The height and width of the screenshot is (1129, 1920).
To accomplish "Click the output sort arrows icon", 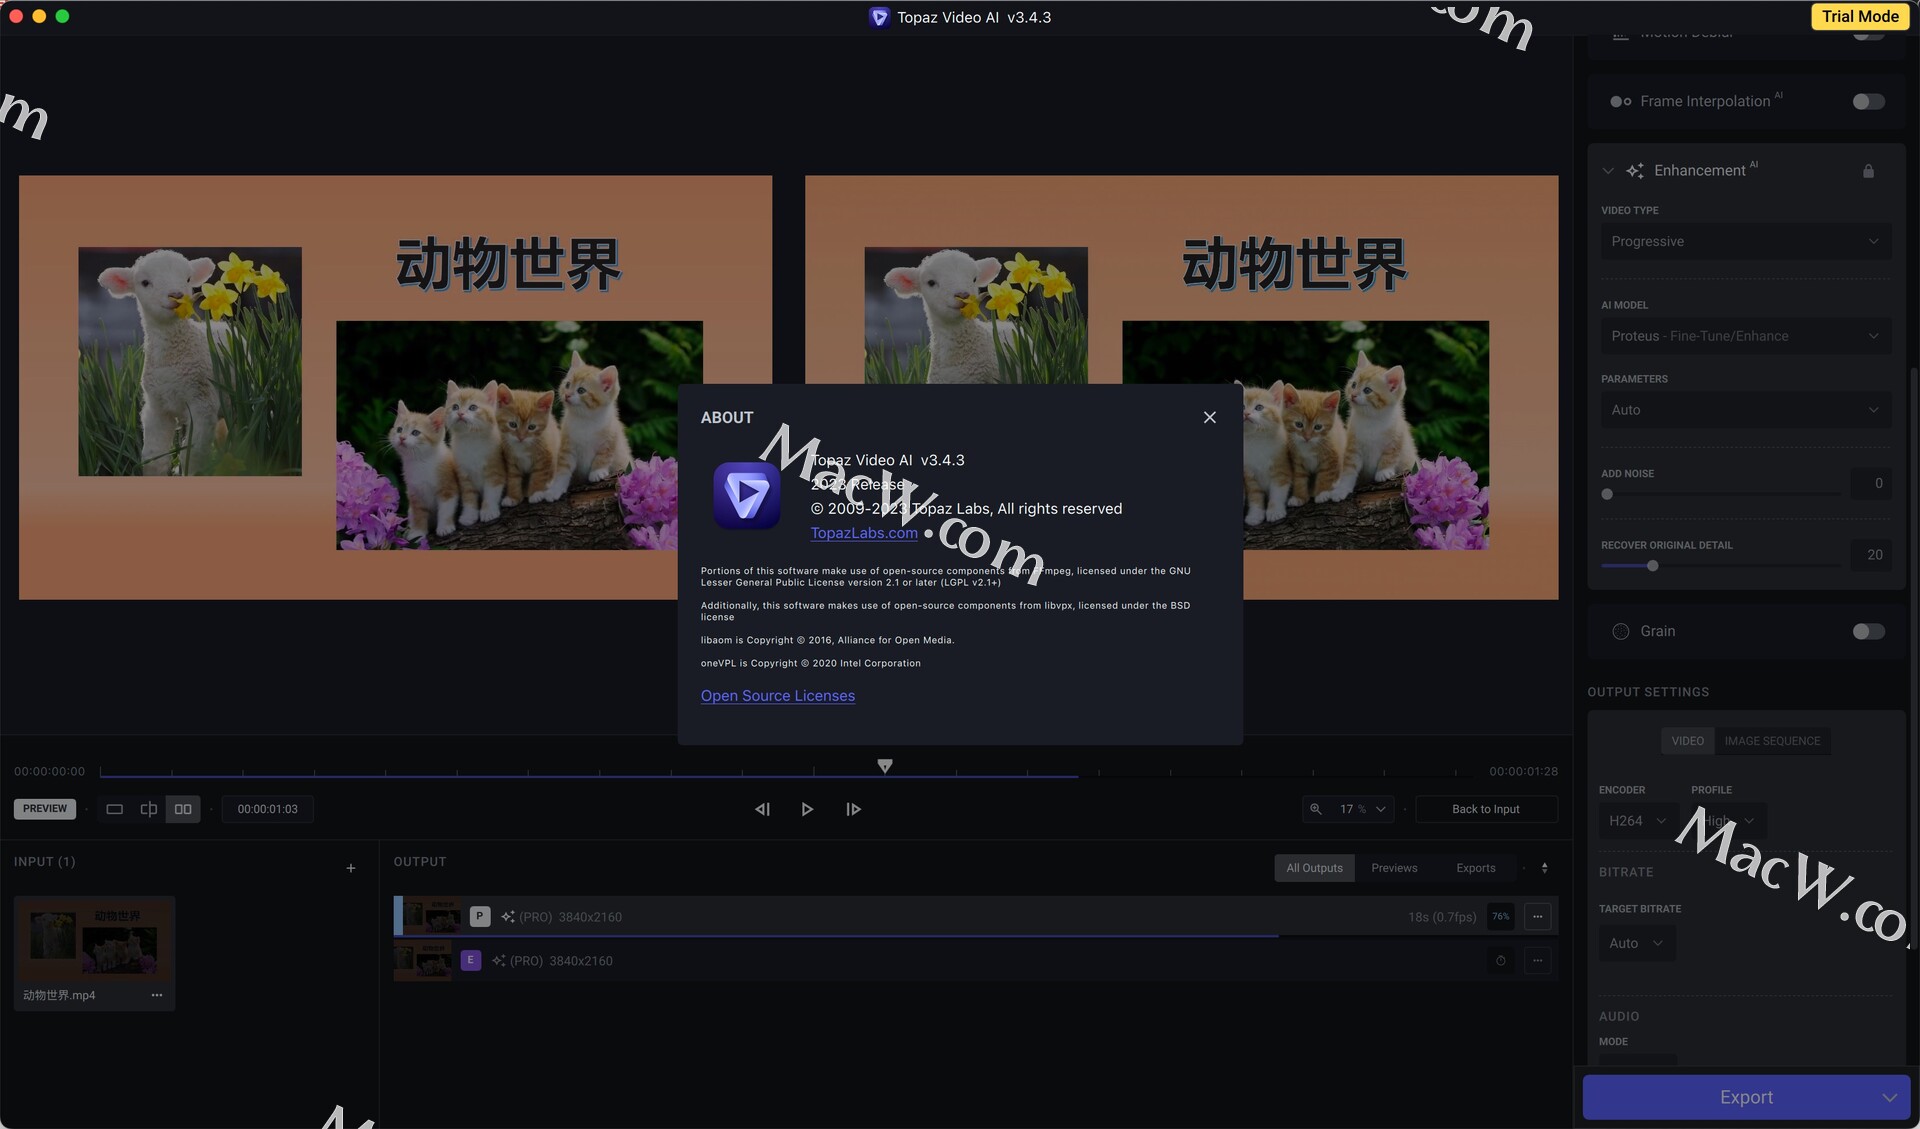I will point(1545,868).
